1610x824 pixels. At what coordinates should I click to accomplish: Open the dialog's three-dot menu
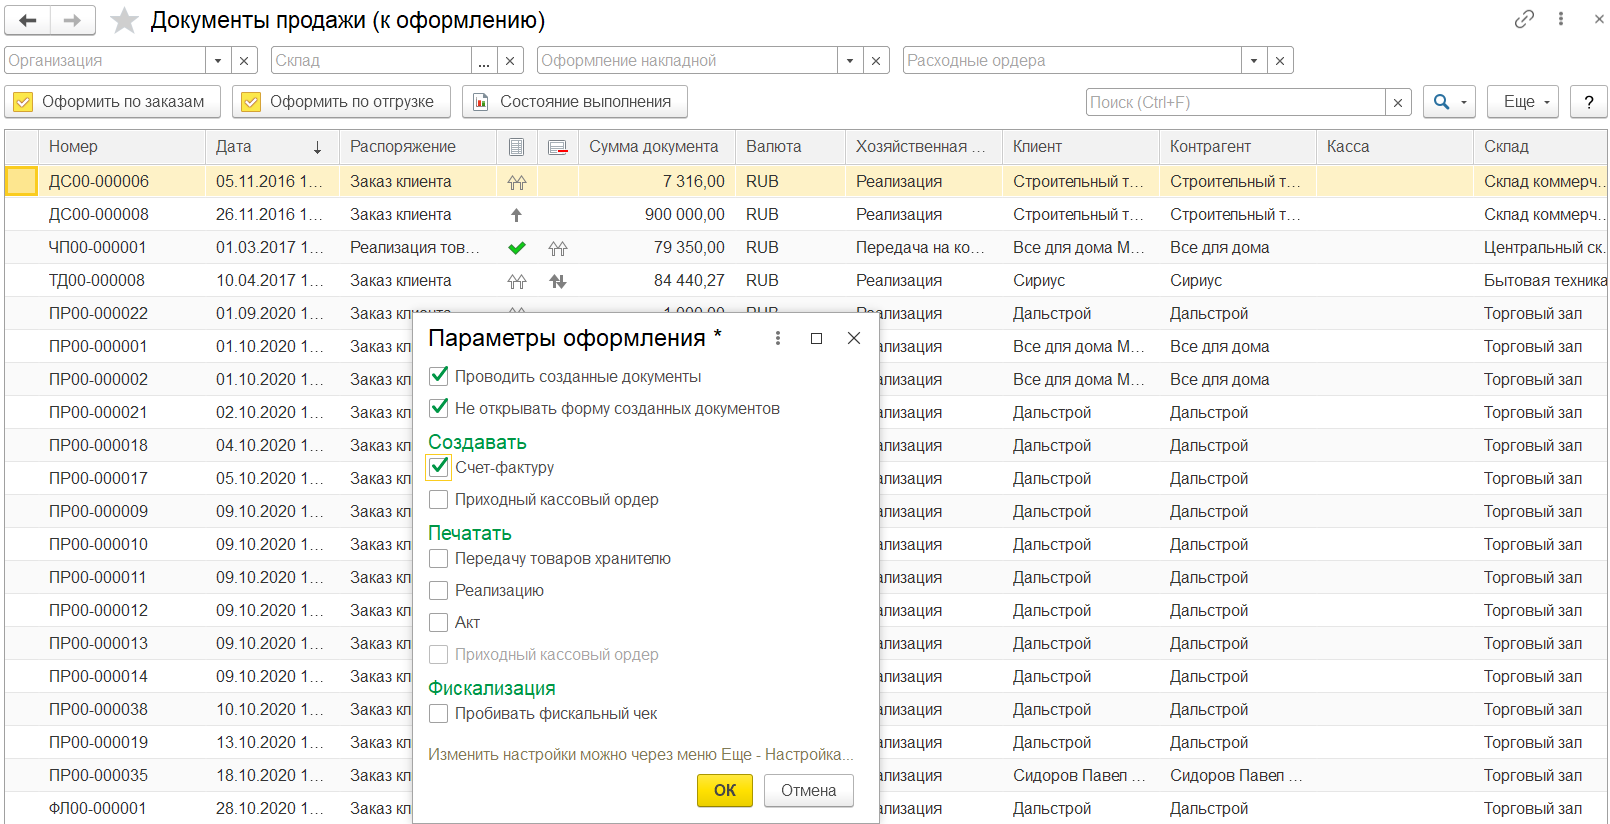click(x=778, y=338)
